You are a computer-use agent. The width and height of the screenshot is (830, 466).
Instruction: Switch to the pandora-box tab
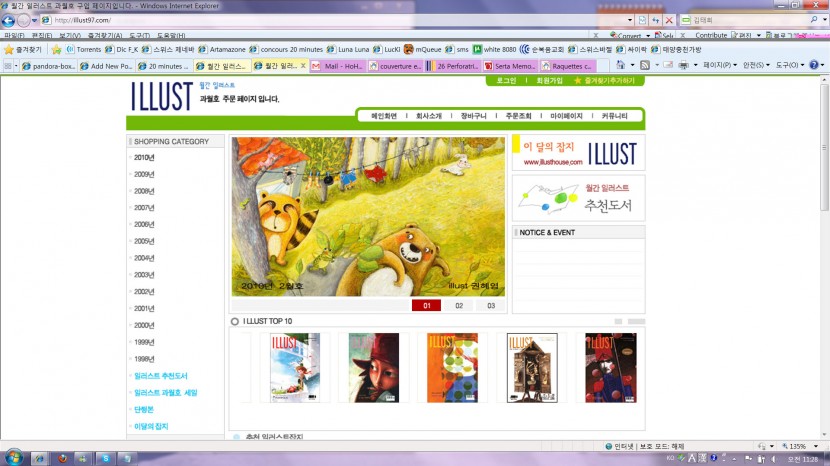click(x=49, y=66)
